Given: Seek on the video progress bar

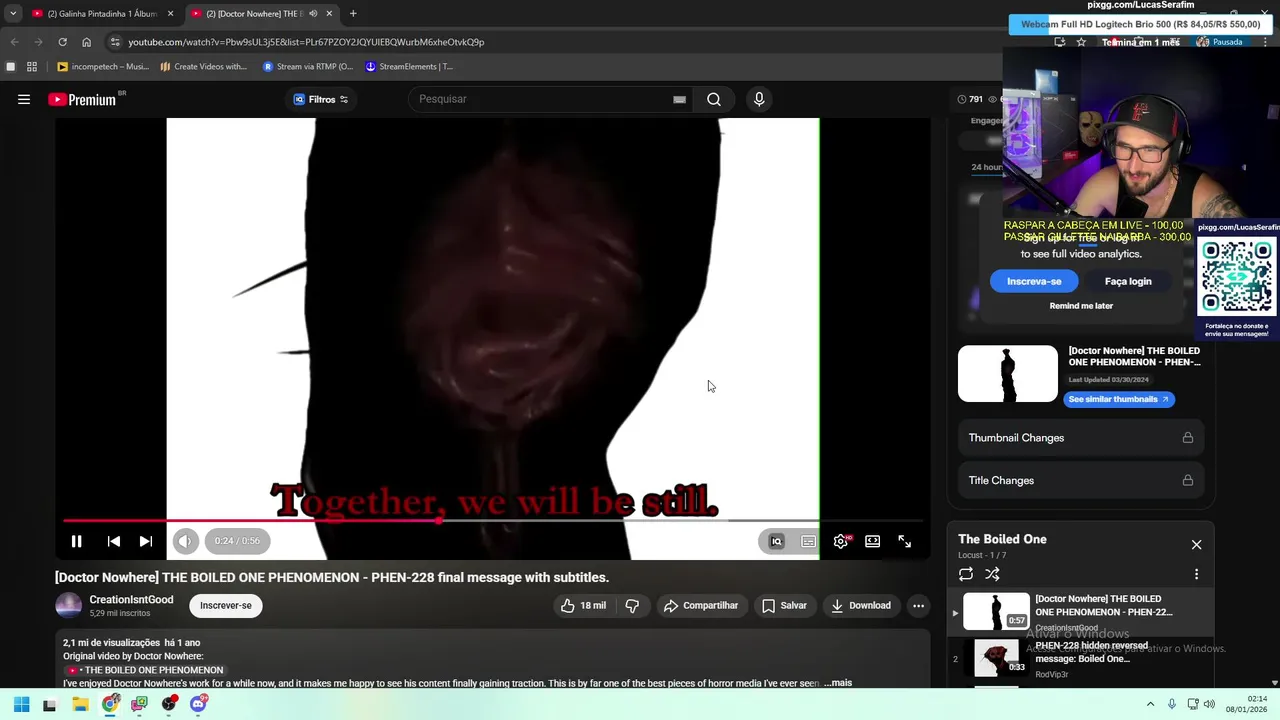Looking at the screenshot, I should [x=491, y=520].
